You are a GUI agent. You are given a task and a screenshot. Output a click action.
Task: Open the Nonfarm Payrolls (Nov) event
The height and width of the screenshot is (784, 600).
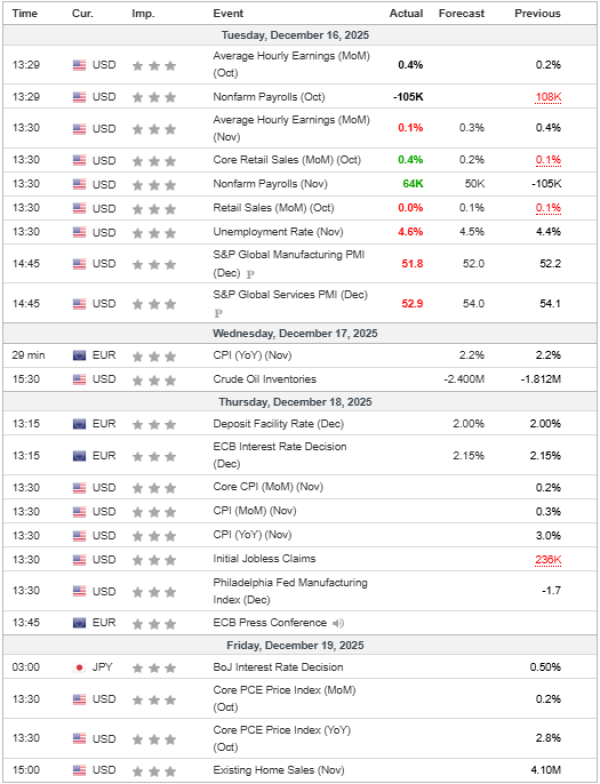click(269, 184)
